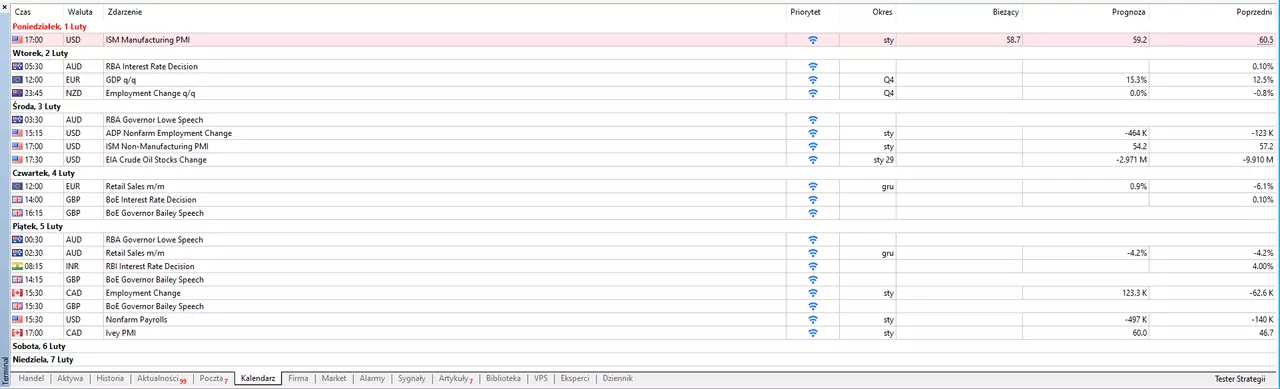The height and width of the screenshot is (389, 1280).
Task: Close the Terminal panel with the x button
Action: pos(5,5)
